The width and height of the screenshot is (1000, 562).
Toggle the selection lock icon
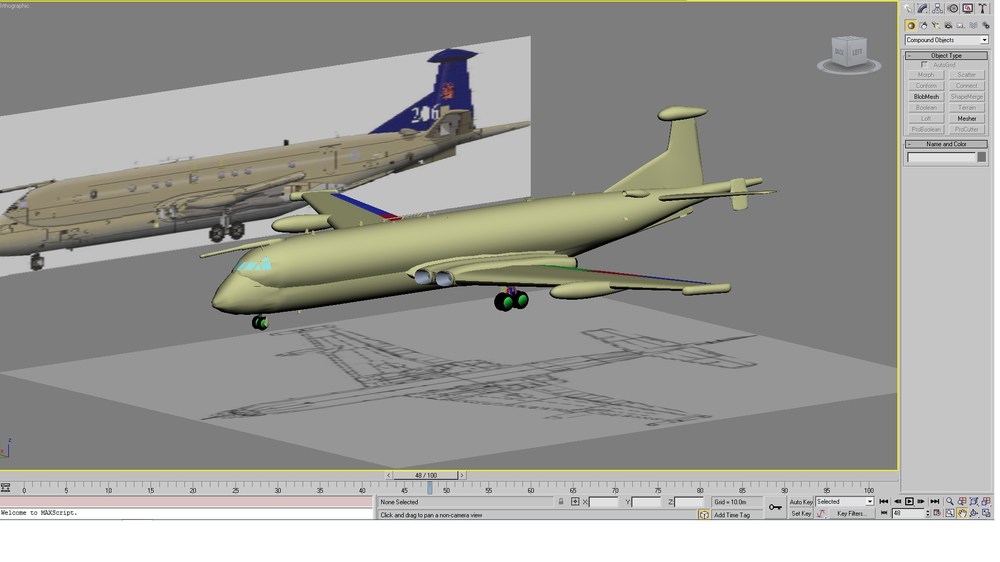[561, 502]
